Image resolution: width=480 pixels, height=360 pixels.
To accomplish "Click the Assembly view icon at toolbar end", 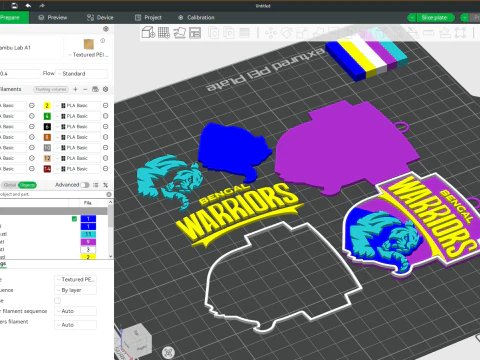I will click(x=461, y=33).
